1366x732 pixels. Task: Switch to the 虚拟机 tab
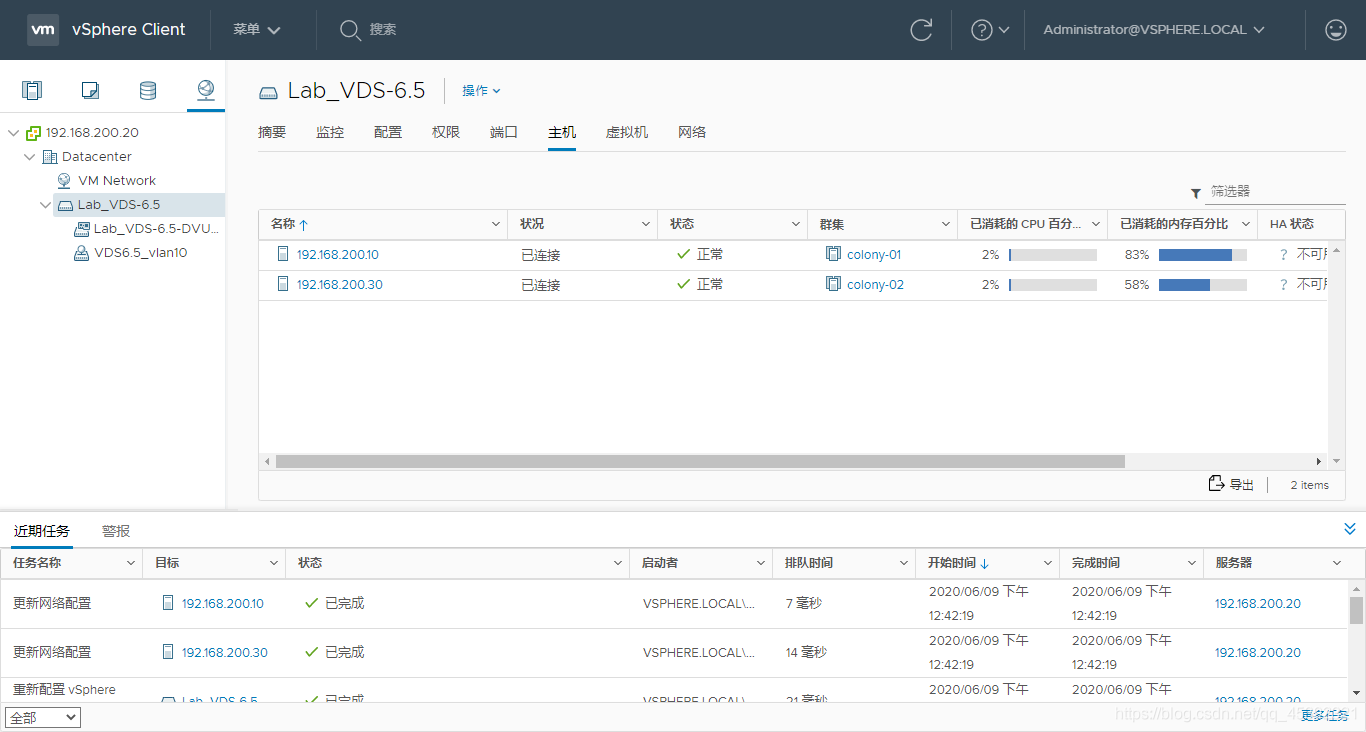pyautogui.click(x=627, y=132)
